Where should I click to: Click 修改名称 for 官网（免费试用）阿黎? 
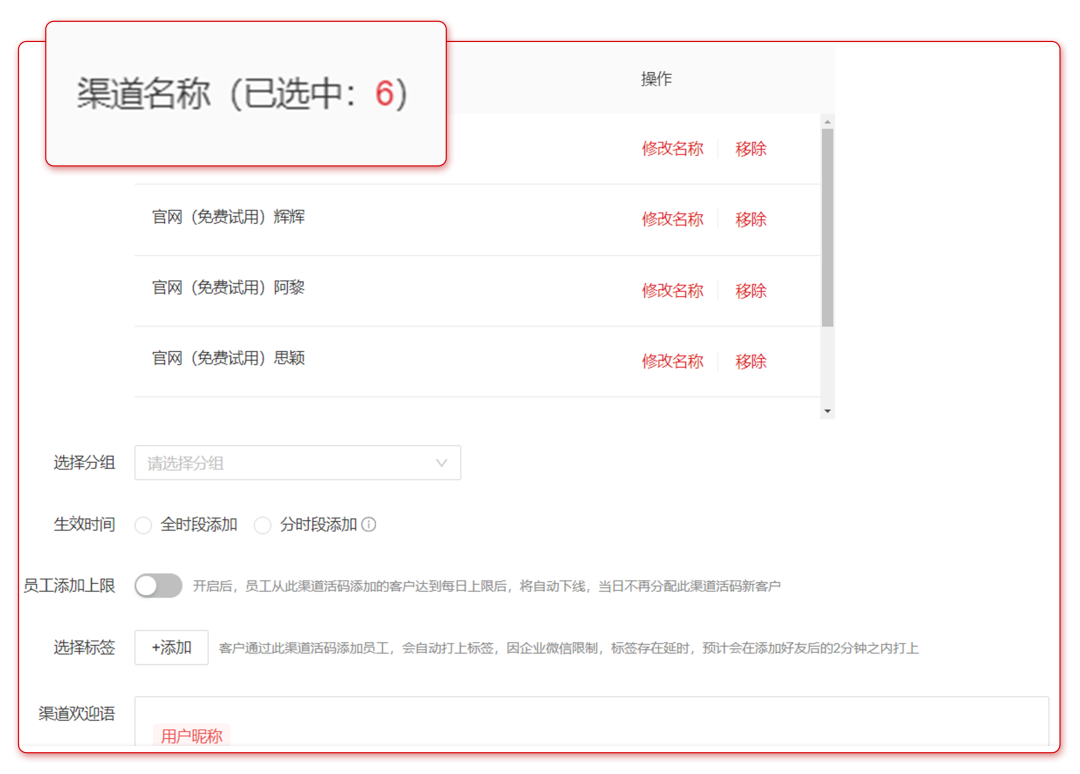tap(672, 290)
